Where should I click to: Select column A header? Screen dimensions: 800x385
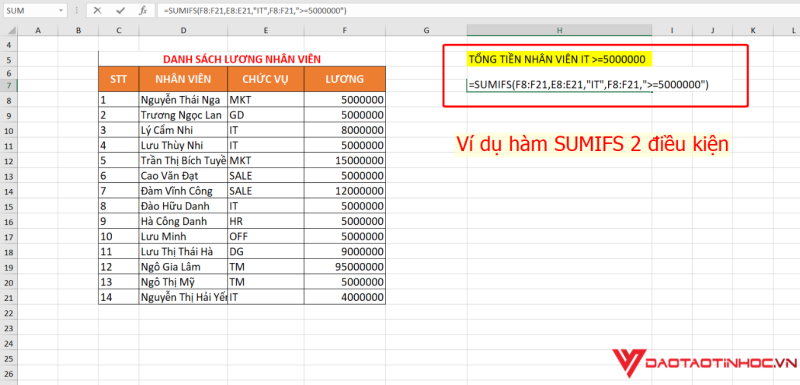pos(38,31)
